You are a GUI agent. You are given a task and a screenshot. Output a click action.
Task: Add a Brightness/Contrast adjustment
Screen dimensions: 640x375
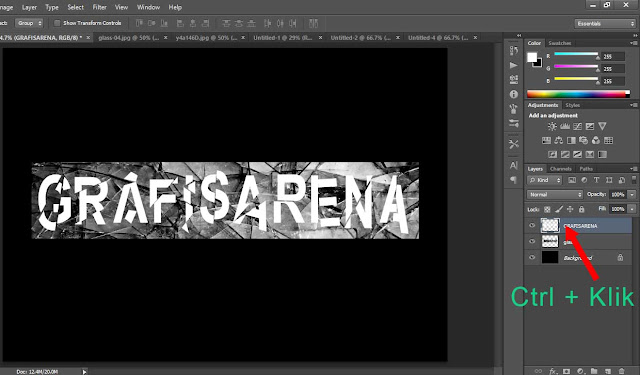click(x=552, y=126)
